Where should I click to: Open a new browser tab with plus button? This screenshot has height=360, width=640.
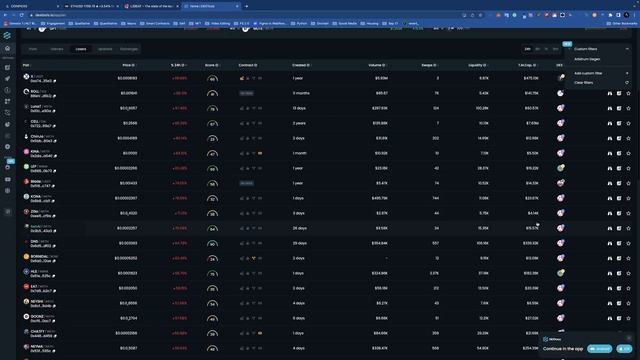247,6
